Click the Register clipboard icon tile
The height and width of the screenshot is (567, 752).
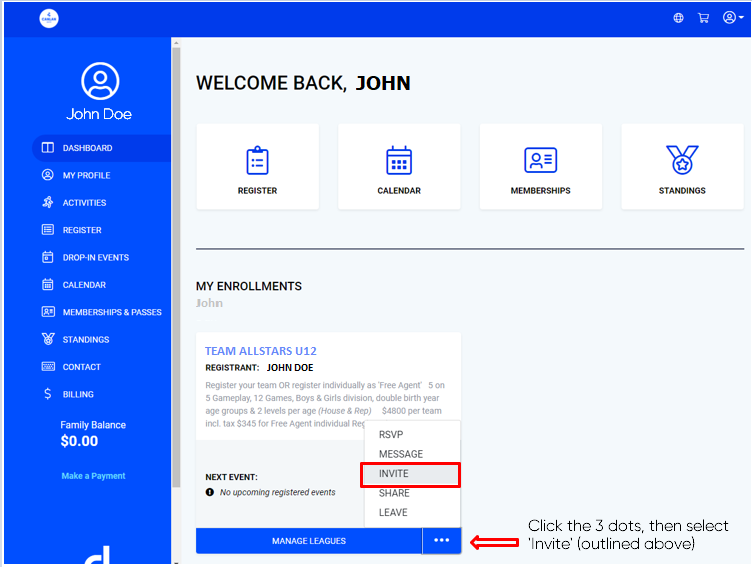click(x=257, y=166)
